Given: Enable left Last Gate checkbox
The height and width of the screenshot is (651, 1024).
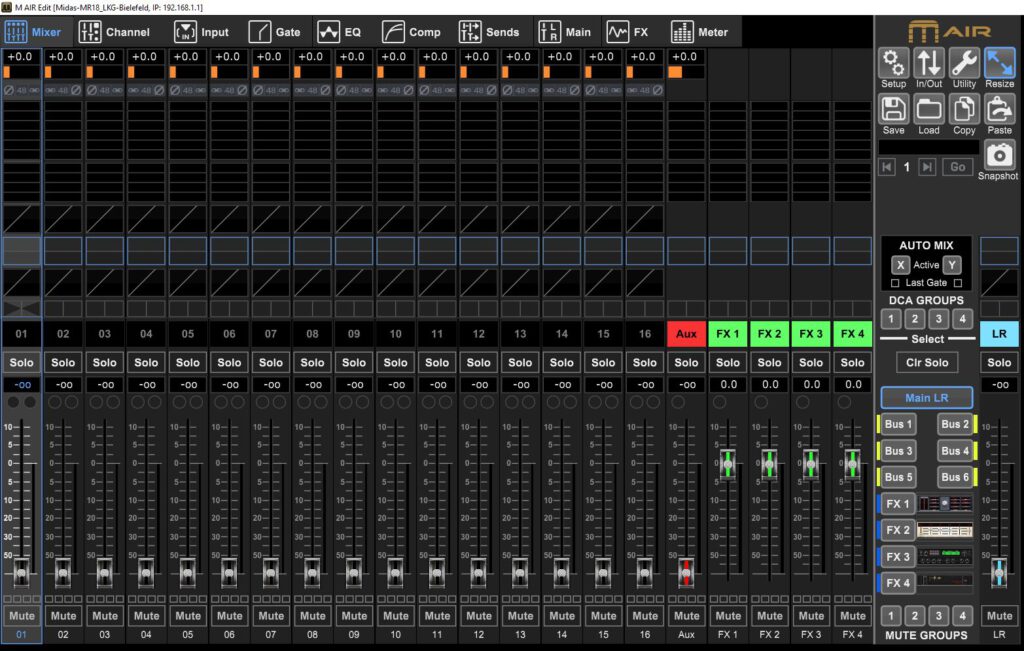Looking at the screenshot, I should click(x=895, y=283).
